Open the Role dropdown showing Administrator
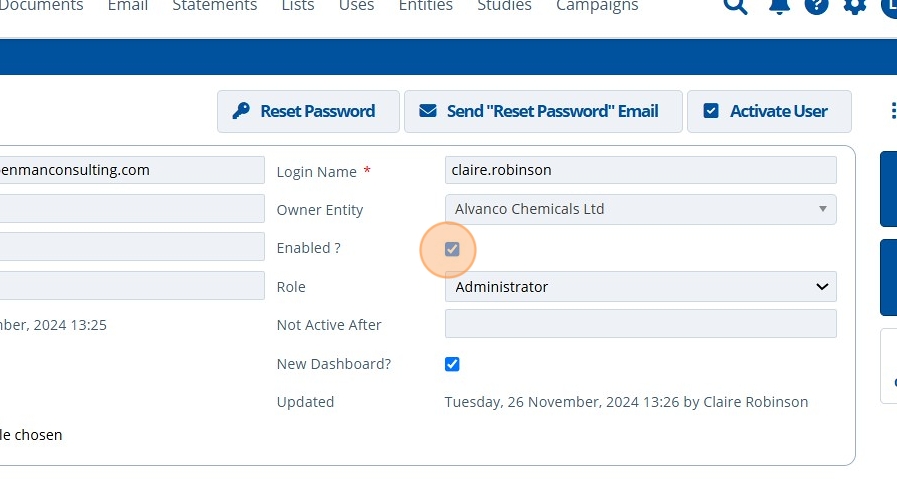This screenshot has width=897, height=501. (640, 287)
